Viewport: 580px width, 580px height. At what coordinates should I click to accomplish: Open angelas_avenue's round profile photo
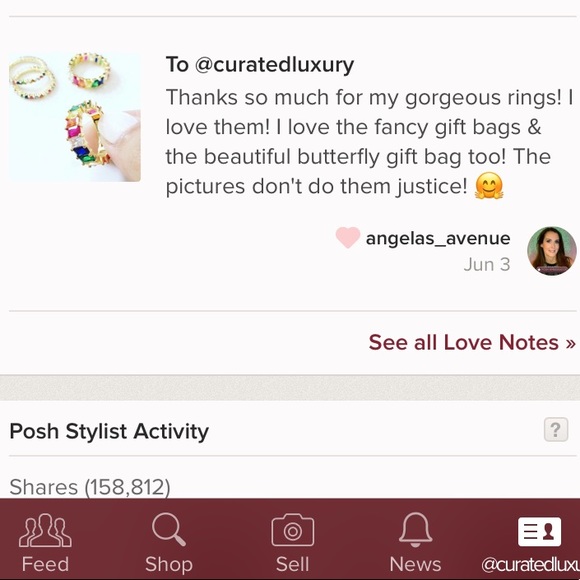[x=552, y=251]
